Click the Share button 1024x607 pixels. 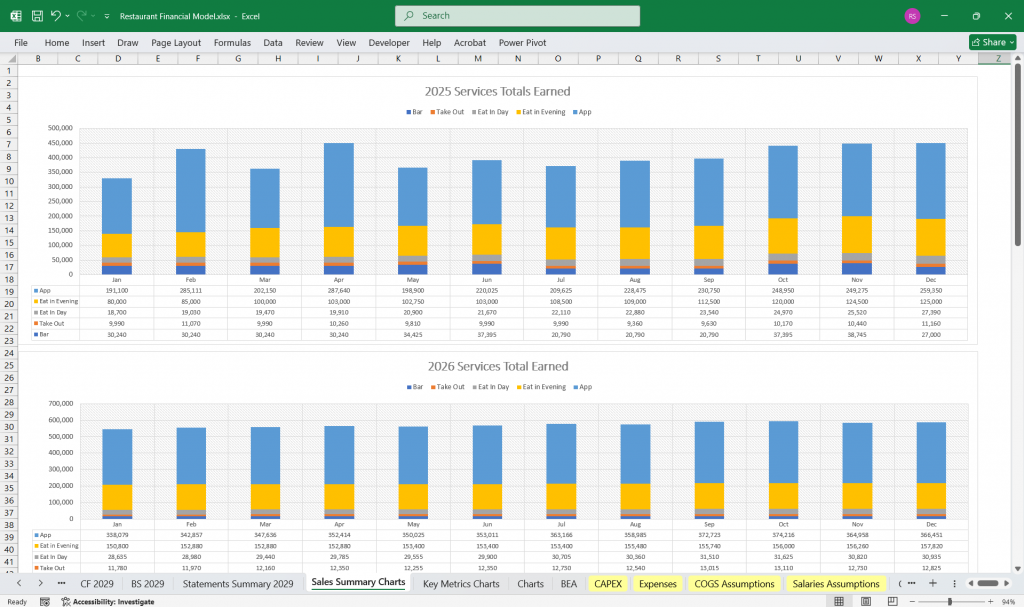[x=991, y=42]
